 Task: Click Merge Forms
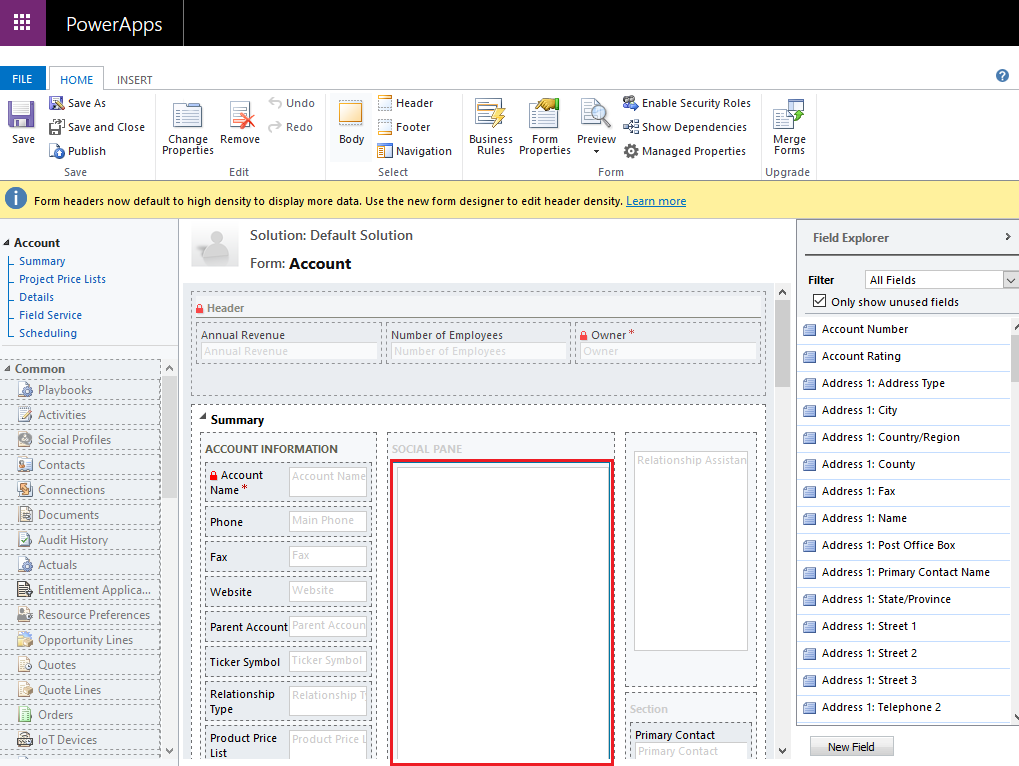(x=789, y=127)
